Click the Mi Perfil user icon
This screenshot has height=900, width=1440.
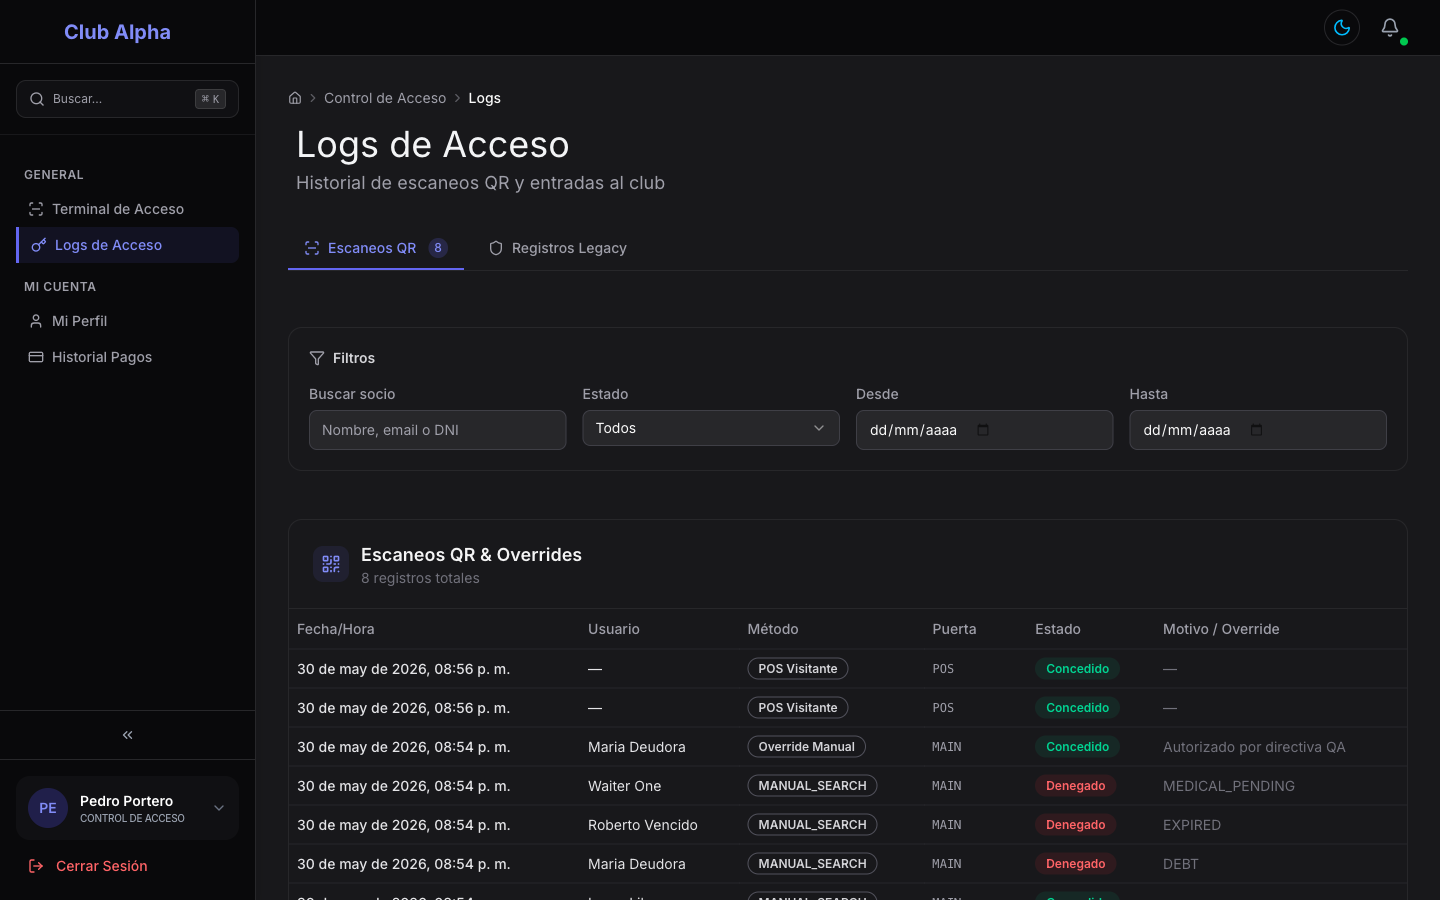pos(36,321)
